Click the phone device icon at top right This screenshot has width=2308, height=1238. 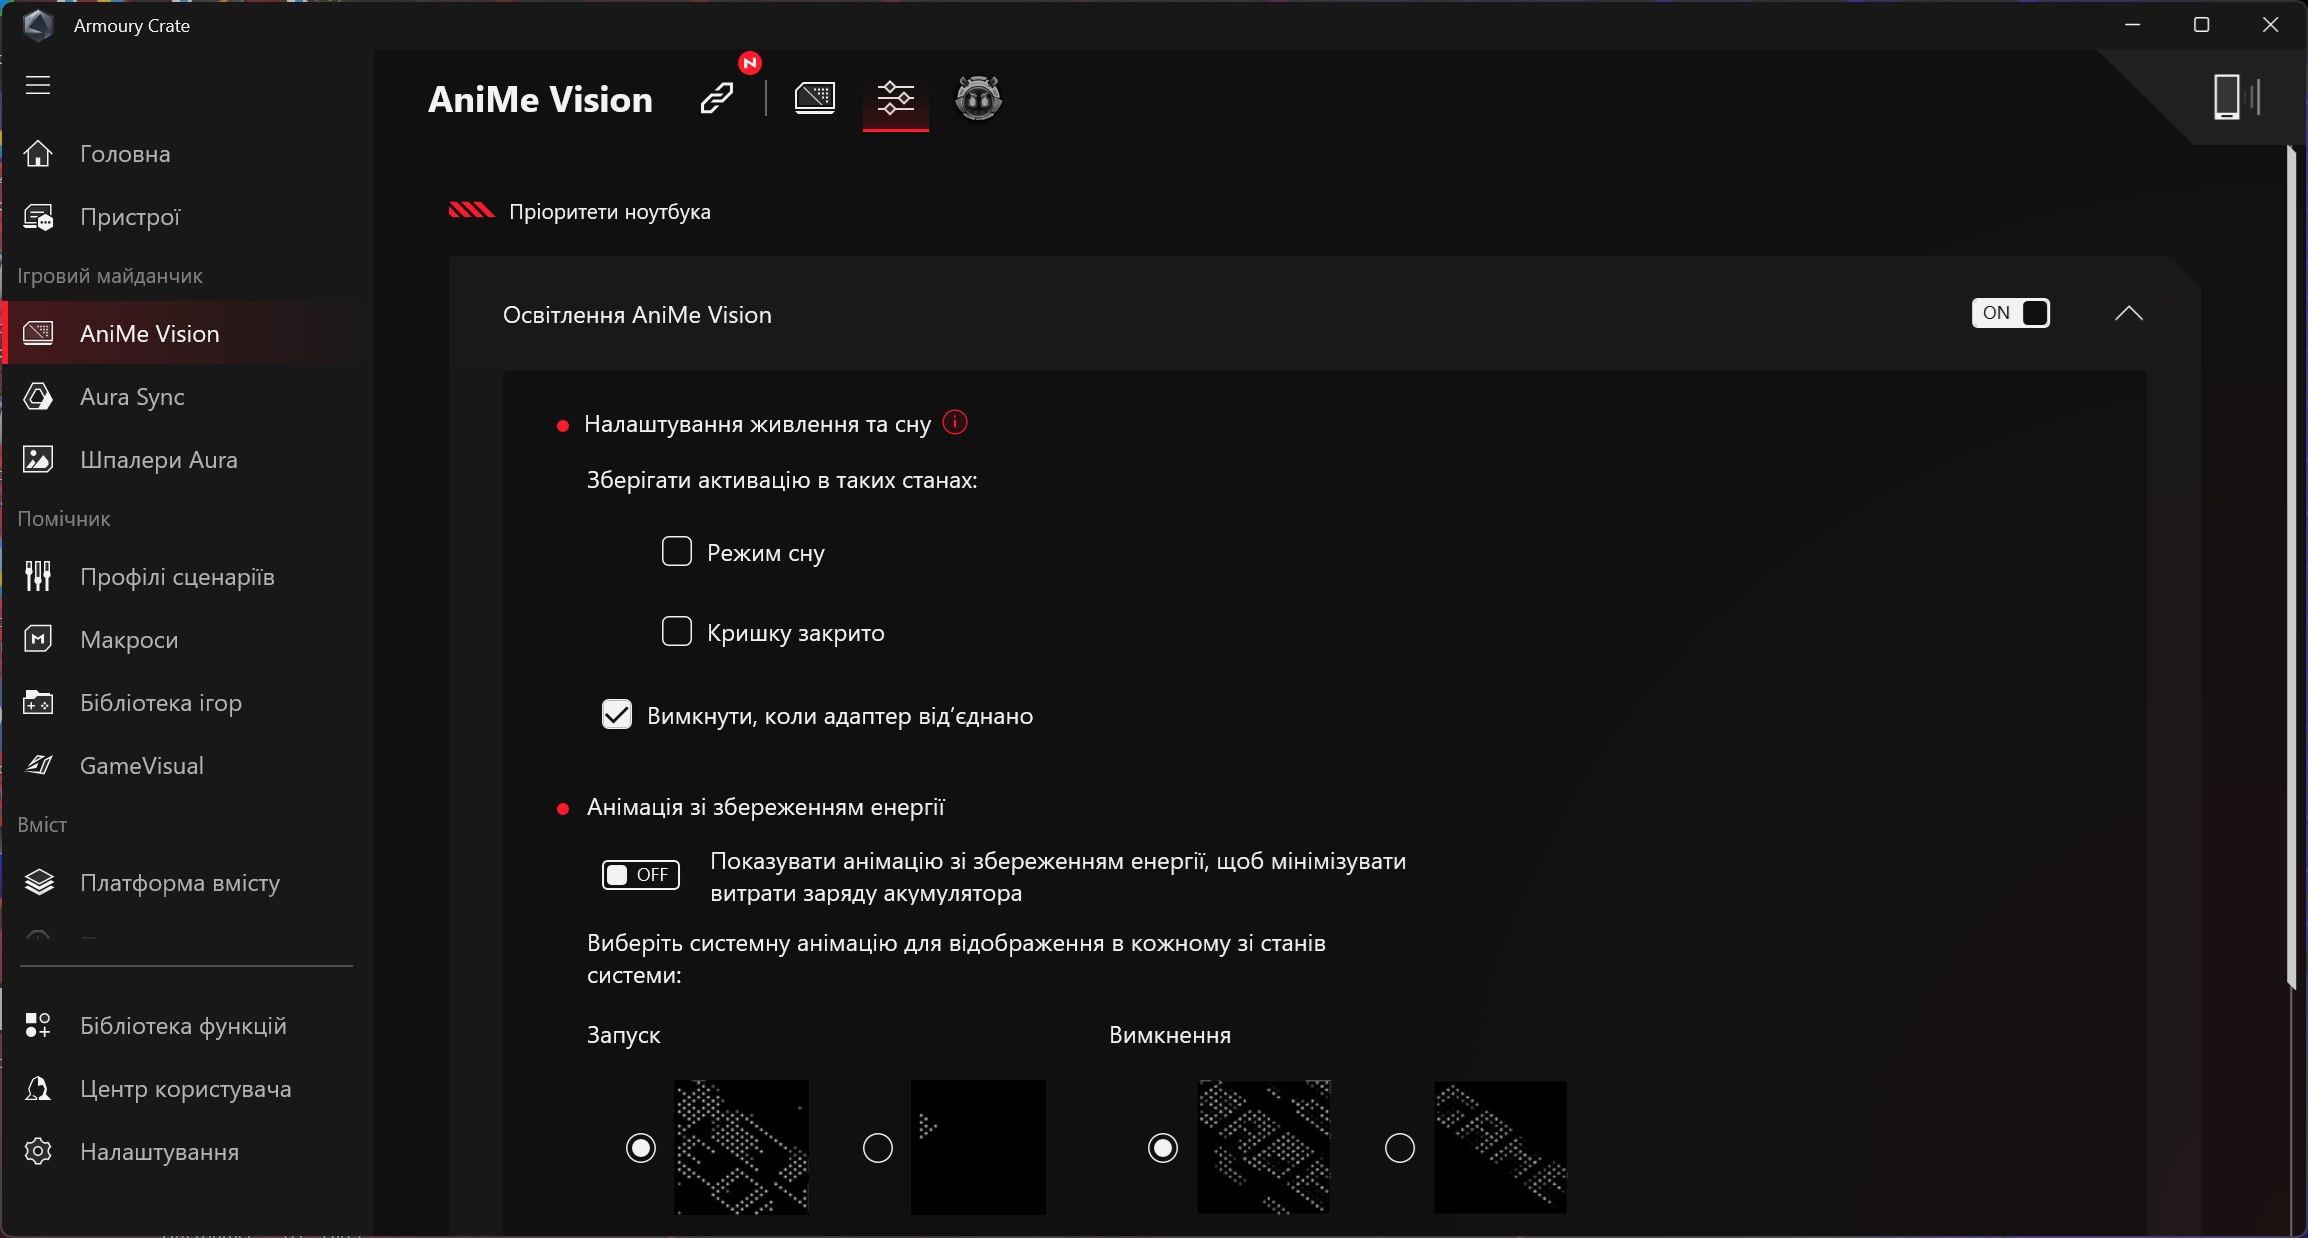pos(2228,97)
